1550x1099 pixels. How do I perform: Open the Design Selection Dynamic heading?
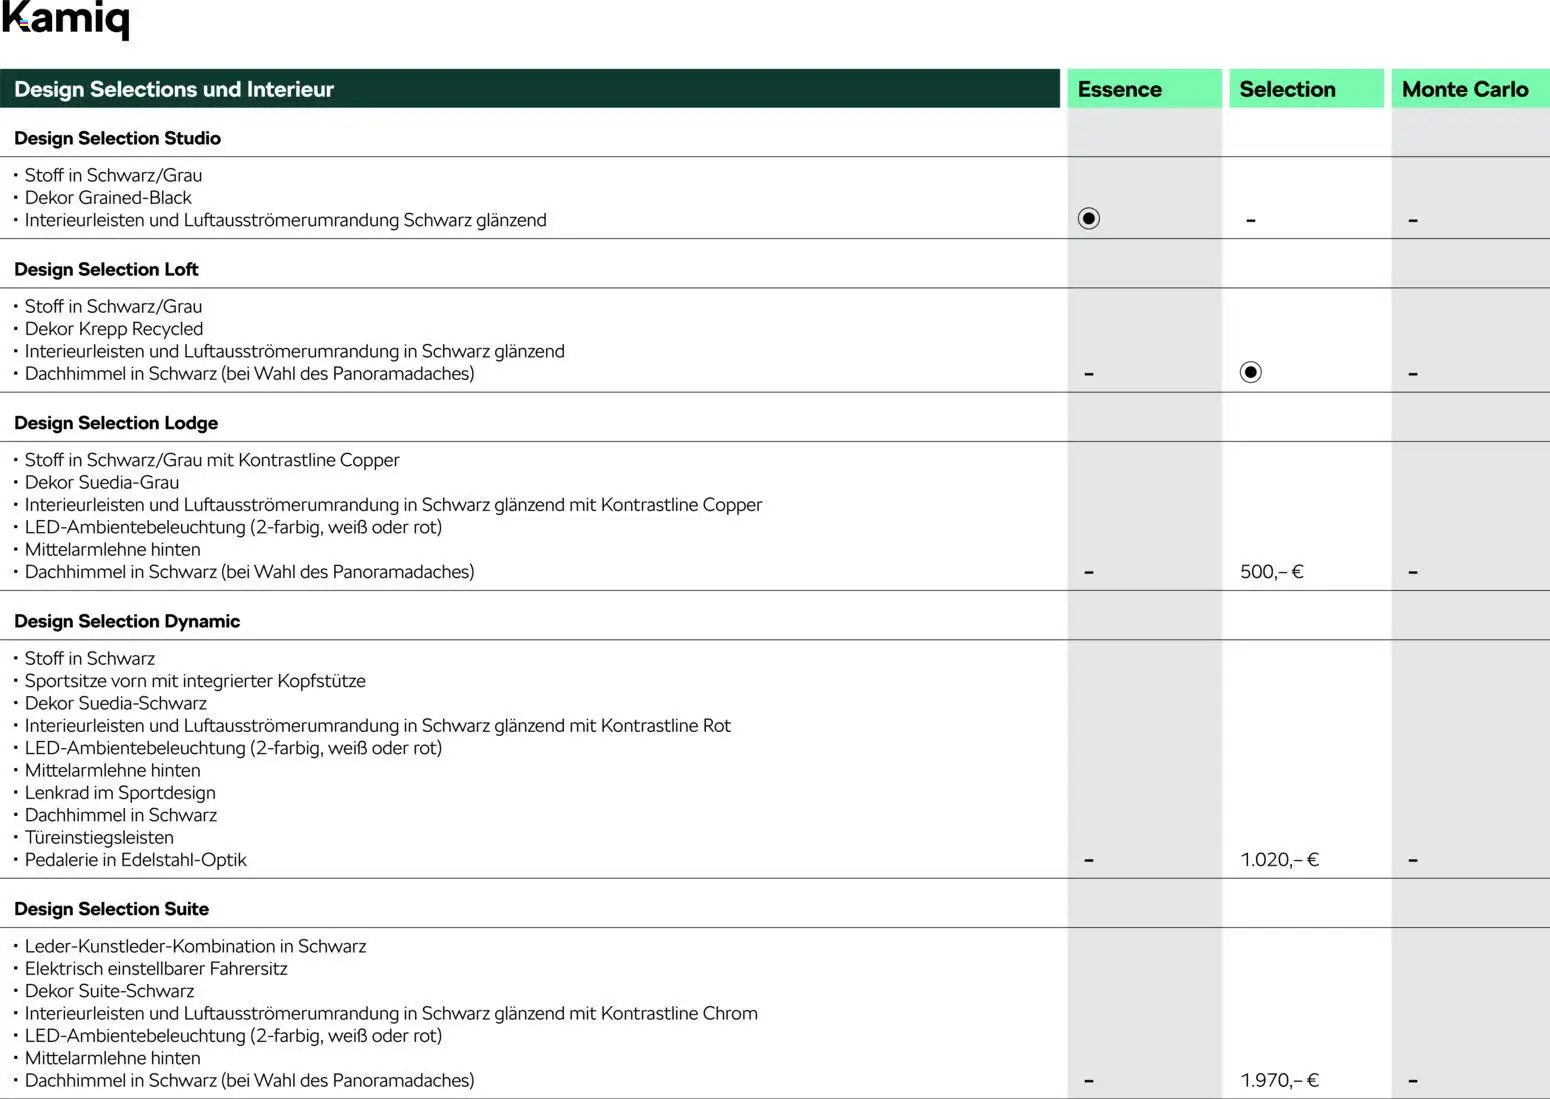[x=127, y=621]
